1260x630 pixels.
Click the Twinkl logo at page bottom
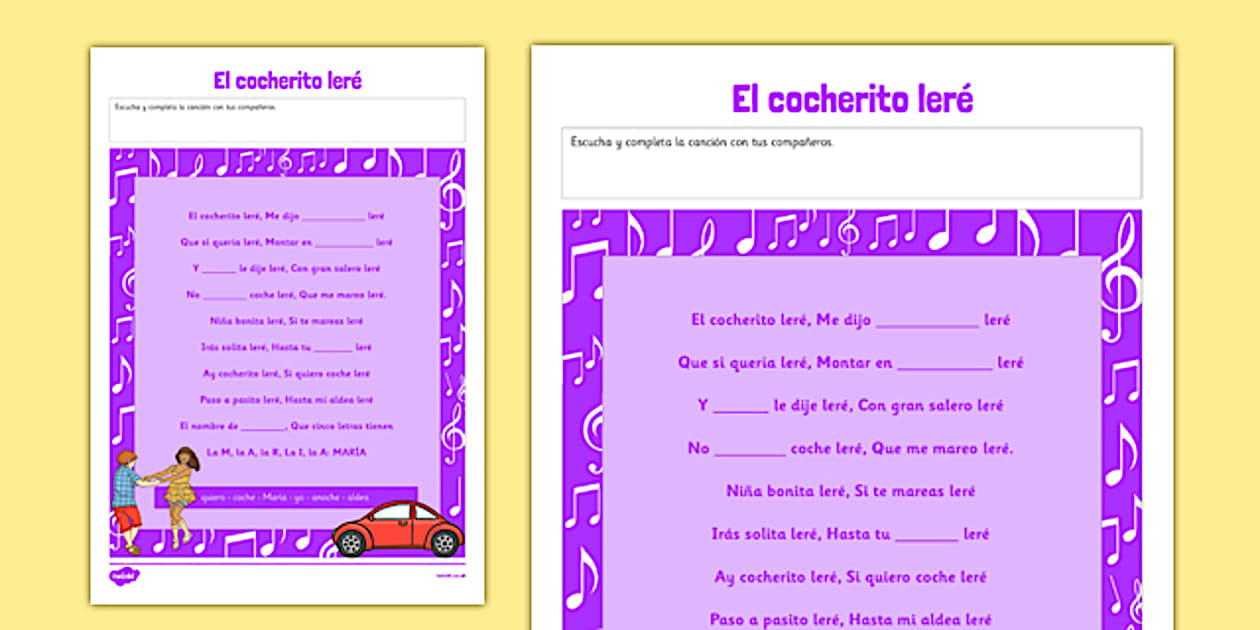click(x=124, y=575)
